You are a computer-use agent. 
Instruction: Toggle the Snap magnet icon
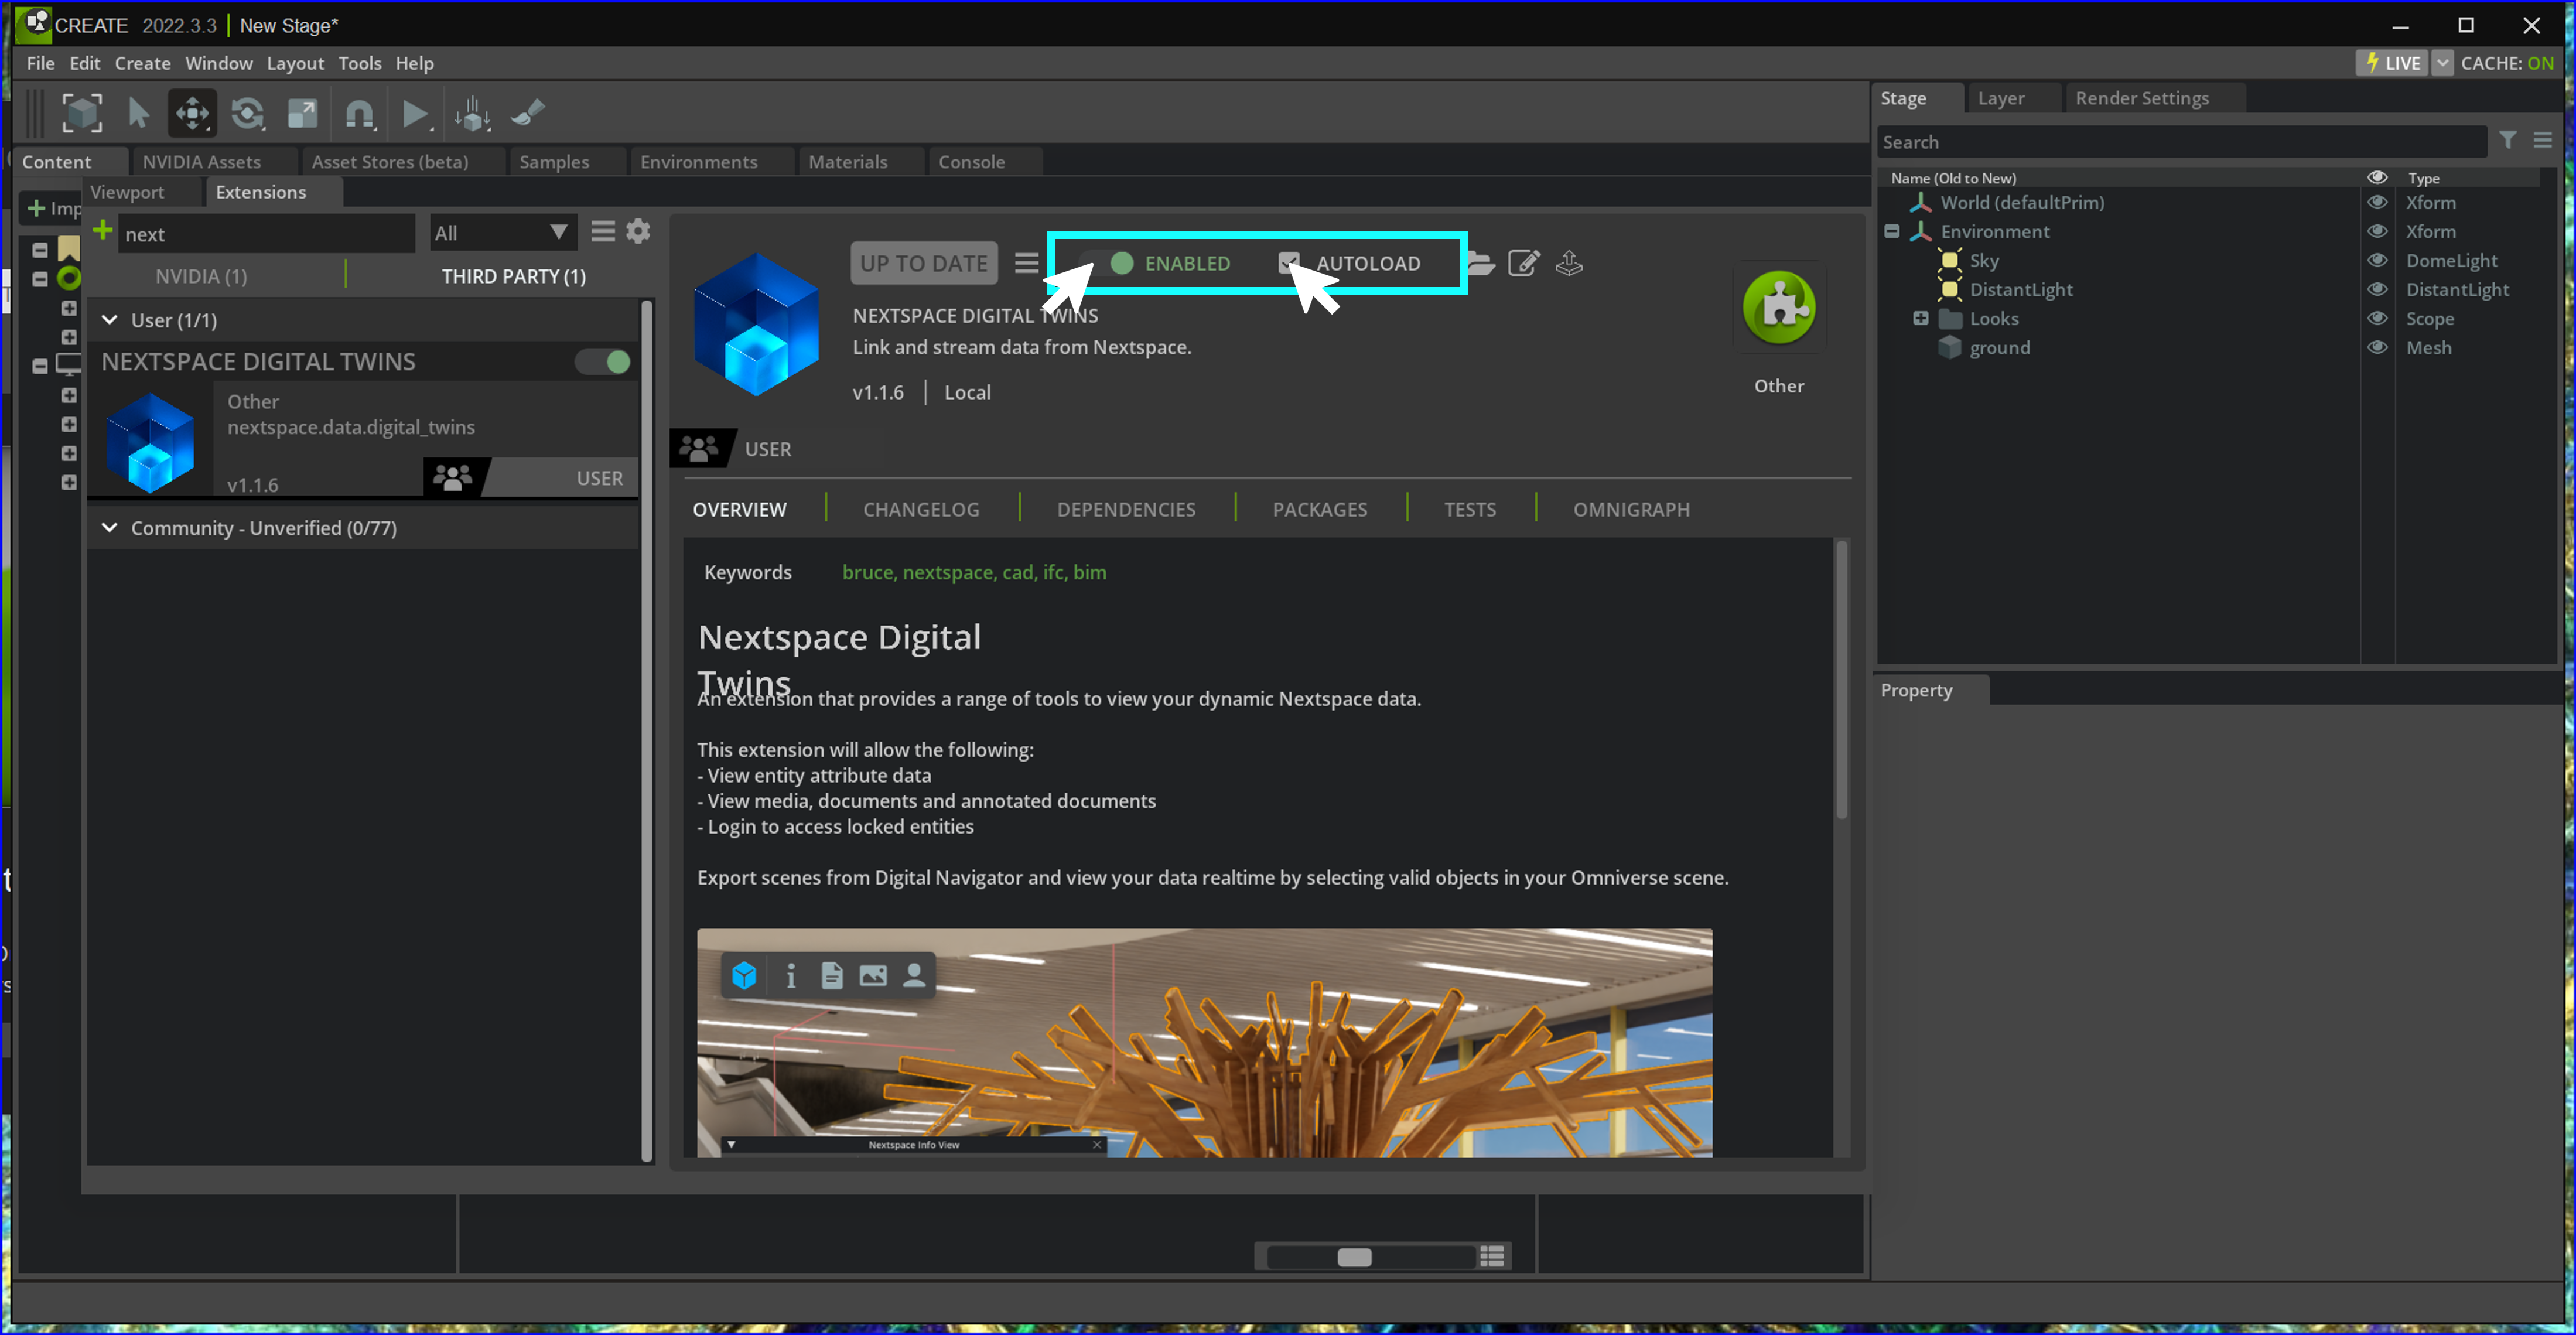(x=359, y=114)
